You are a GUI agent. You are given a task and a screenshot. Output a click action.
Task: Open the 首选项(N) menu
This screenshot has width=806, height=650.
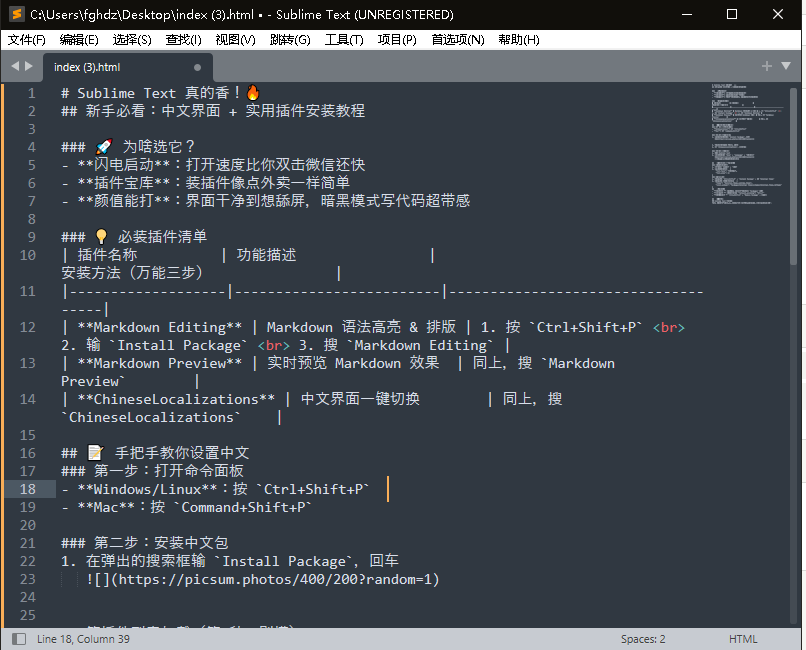coord(457,40)
